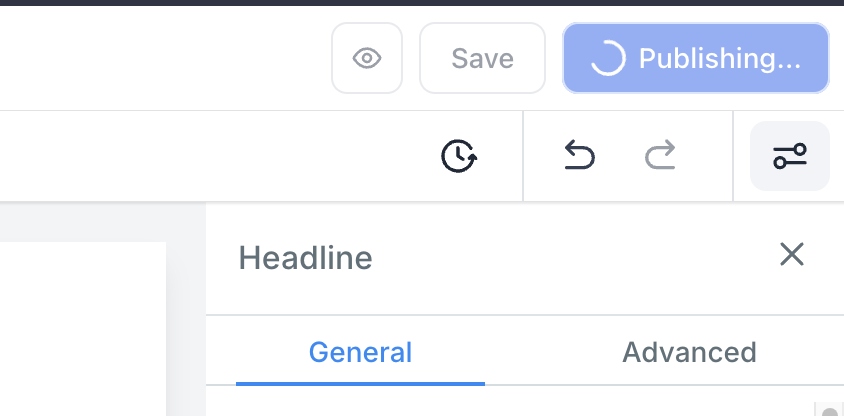This screenshot has height=416, width=844.
Task: Click the white page canvas
Action: pos(80,330)
